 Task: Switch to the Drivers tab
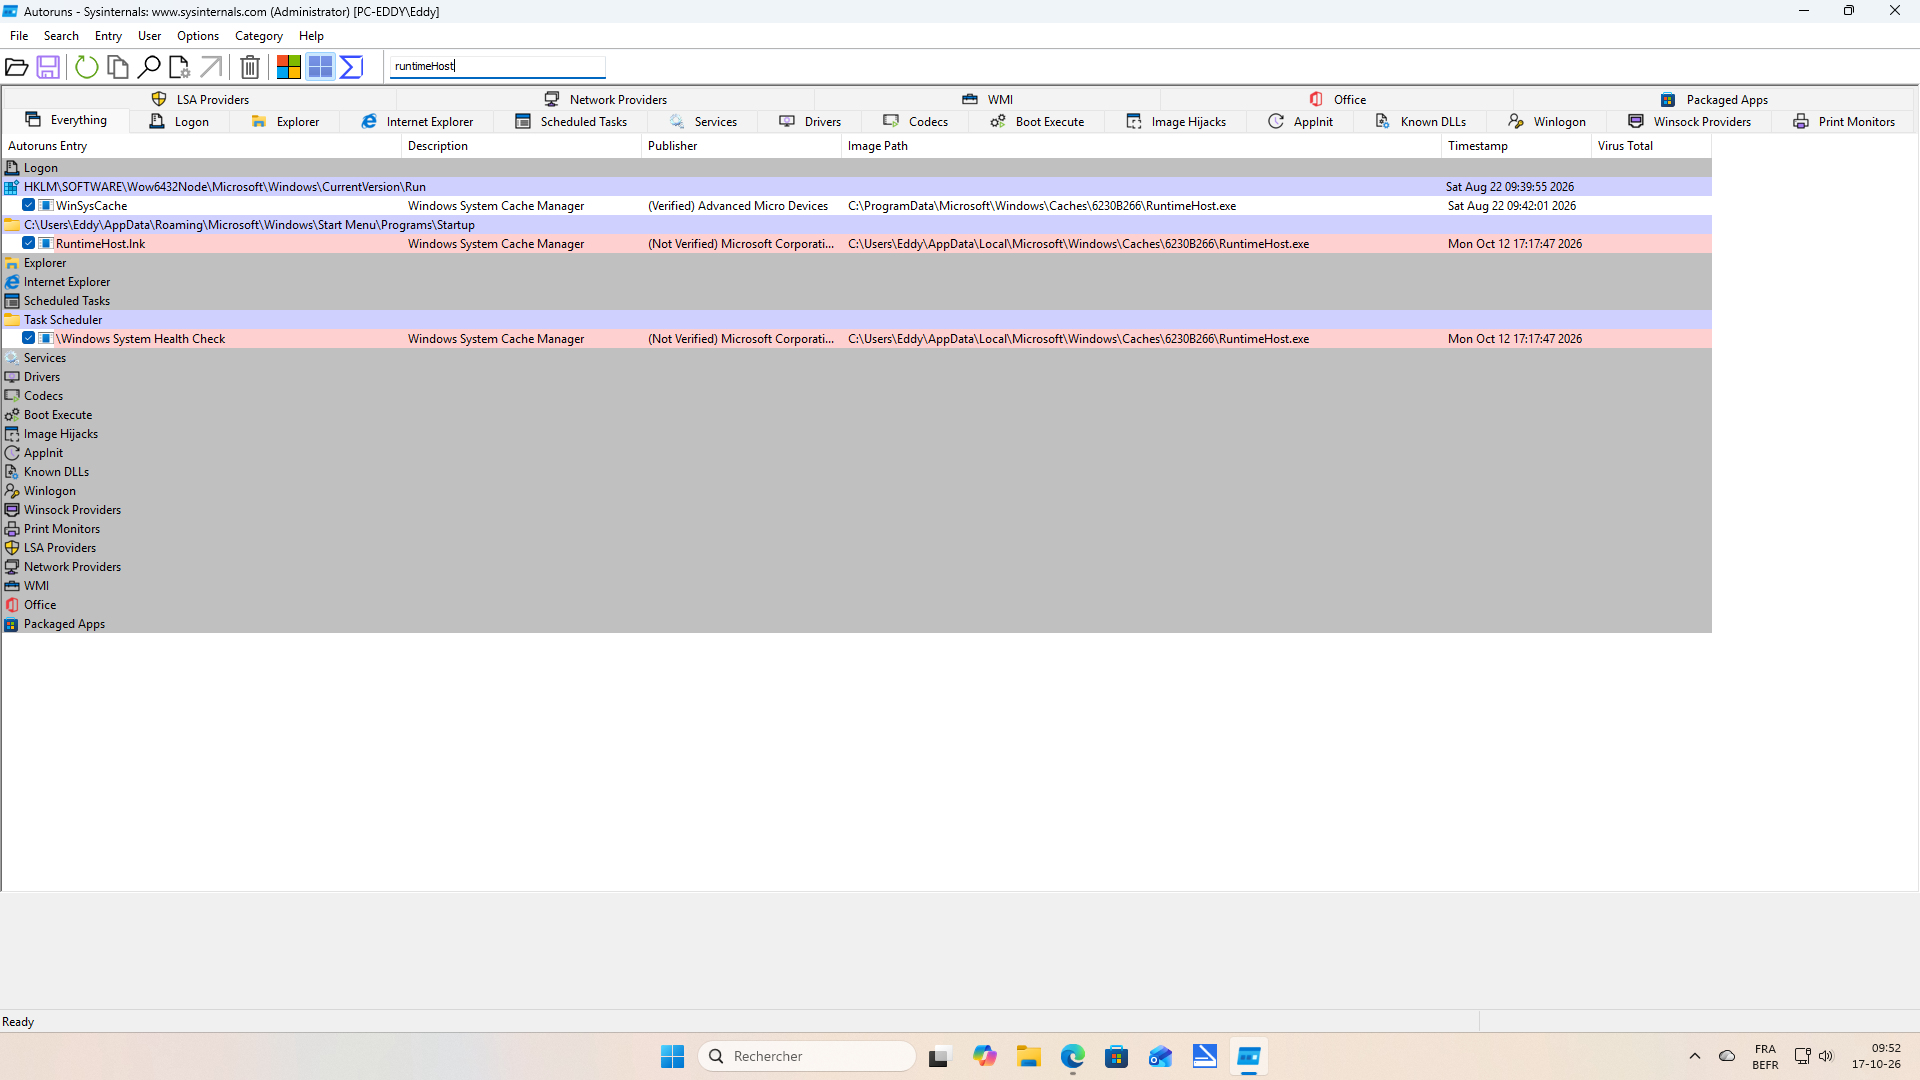click(x=811, y=121)
